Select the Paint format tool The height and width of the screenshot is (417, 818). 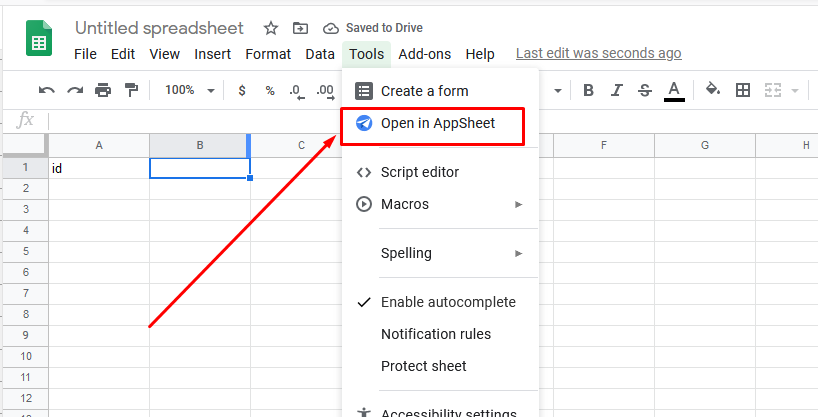click(131, 90)
